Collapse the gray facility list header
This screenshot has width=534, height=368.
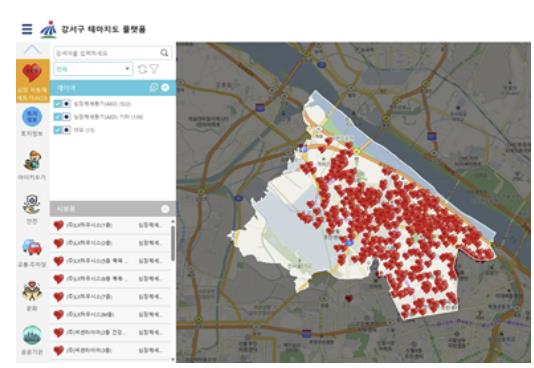pos(165,209)
